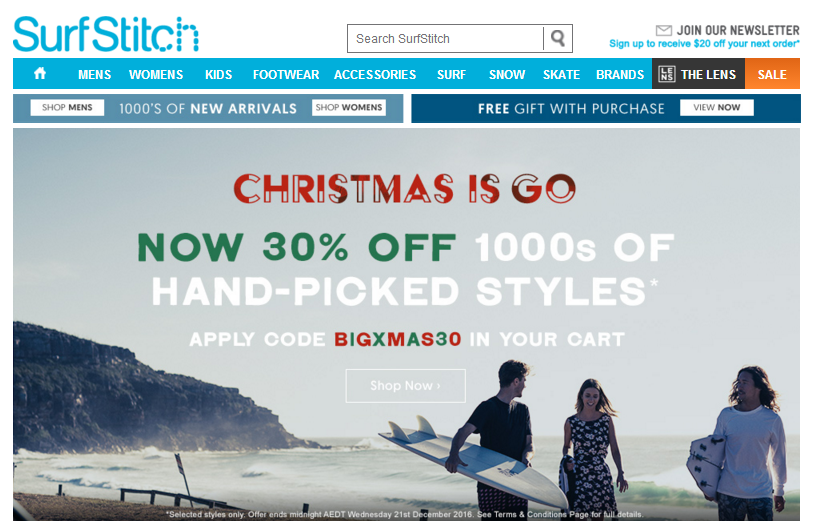Click Shop Now on Christmas banner
This screenshot has height=521, width=813.
pos(405,386)
